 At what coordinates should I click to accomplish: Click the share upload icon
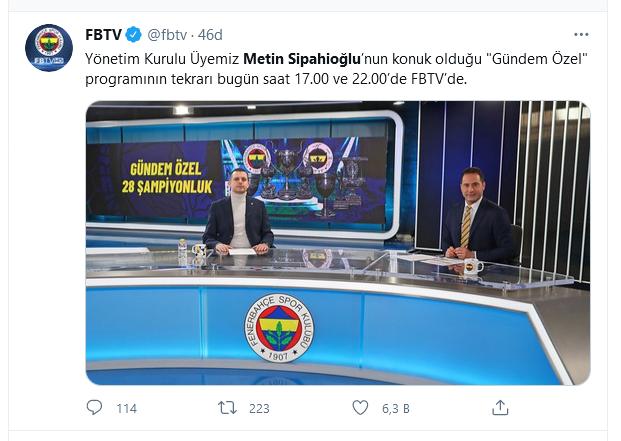(500, 407)
